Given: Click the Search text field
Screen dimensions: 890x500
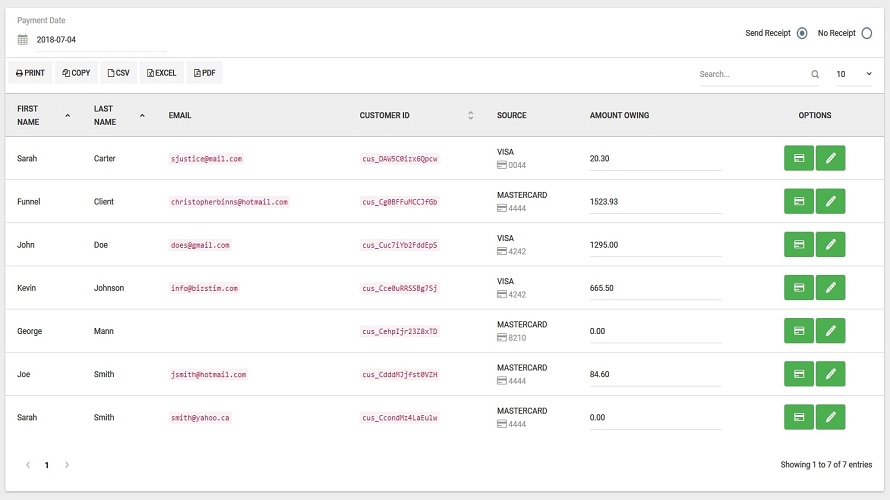Looking at the screenshot, I should click(752, 74).
